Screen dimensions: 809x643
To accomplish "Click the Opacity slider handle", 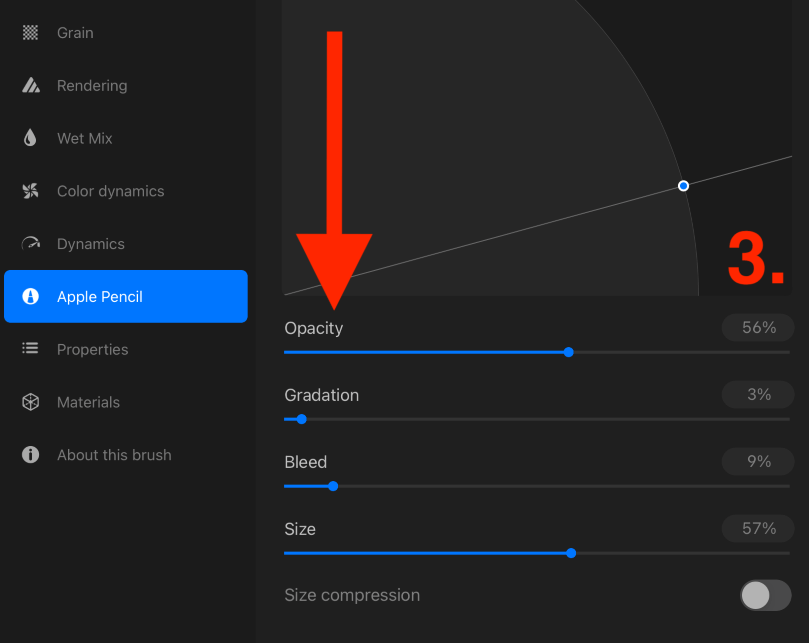I will (569, 352).
